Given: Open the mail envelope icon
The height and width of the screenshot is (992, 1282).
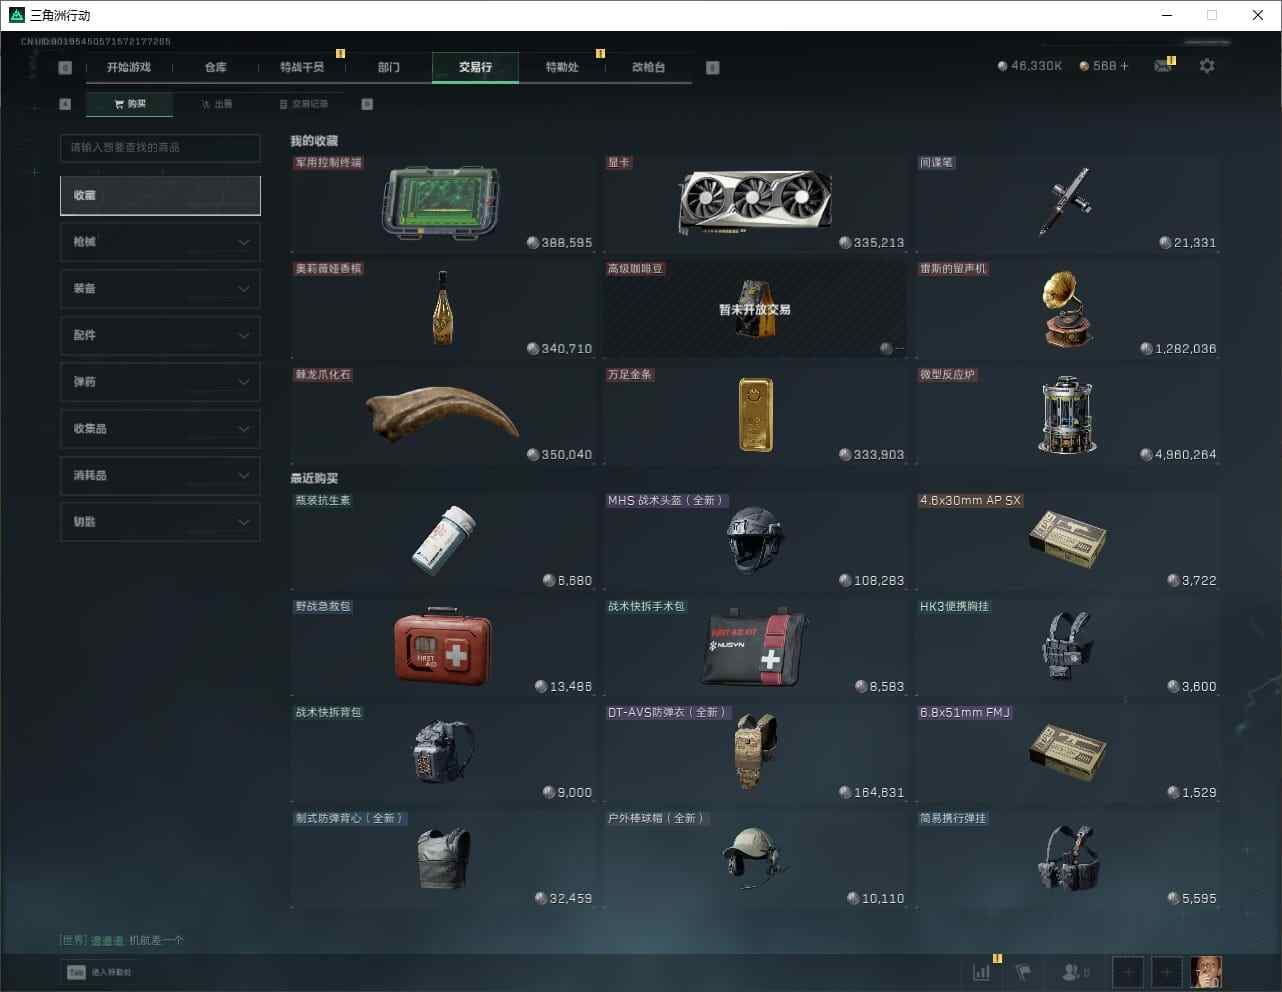Looking at the screenshot, I should (1162, 66).
